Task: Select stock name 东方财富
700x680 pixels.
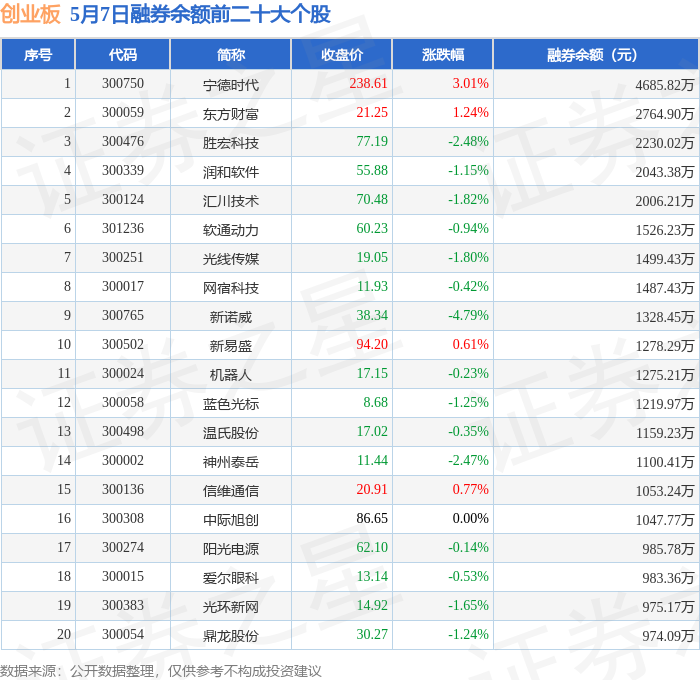Action: 231,114
